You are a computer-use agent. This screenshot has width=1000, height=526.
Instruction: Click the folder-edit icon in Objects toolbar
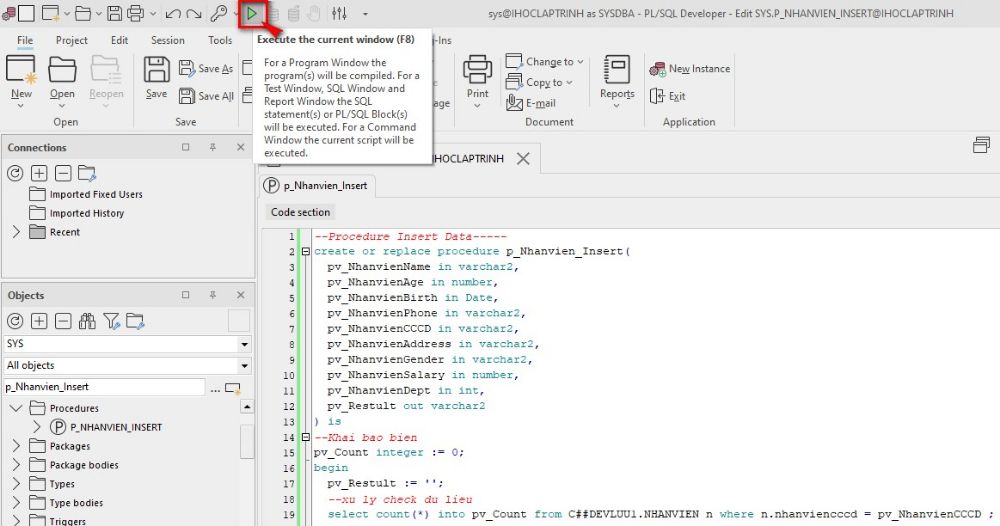click(x=135, y=321)
